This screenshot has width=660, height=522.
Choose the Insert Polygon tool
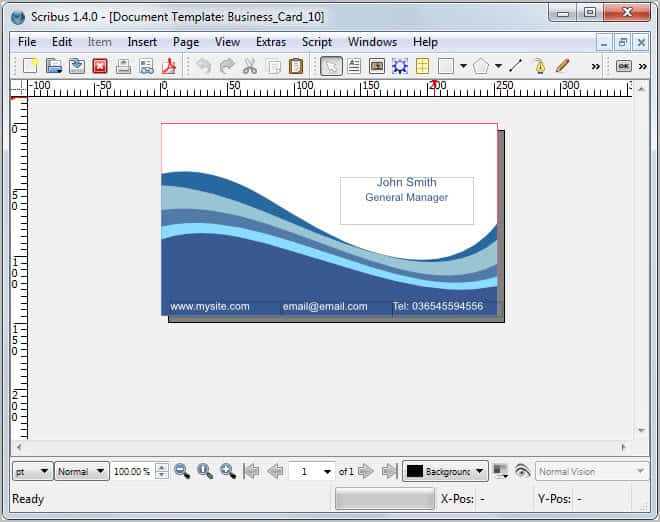tap(481, 66)
